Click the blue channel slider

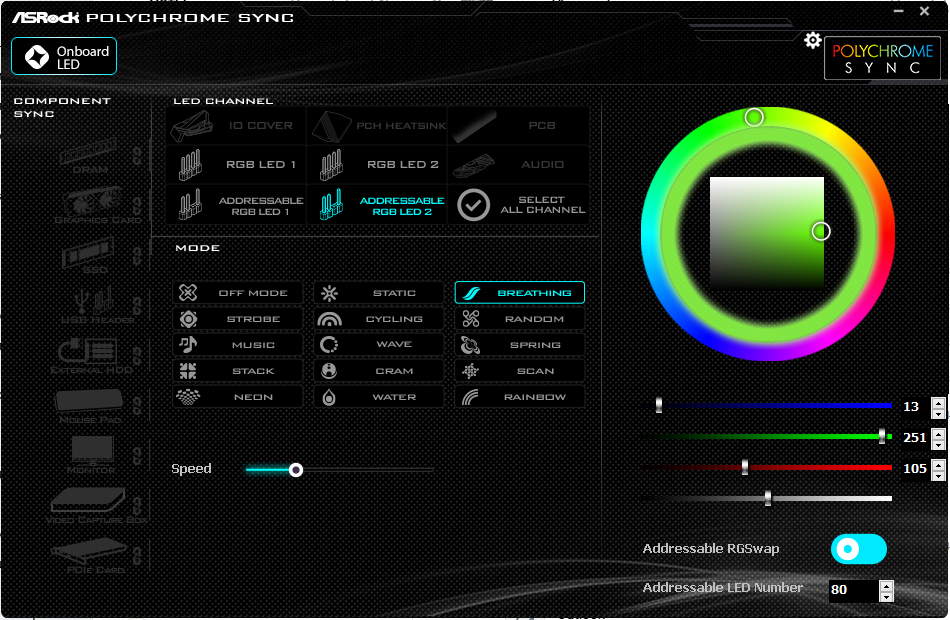click(767, 405)
